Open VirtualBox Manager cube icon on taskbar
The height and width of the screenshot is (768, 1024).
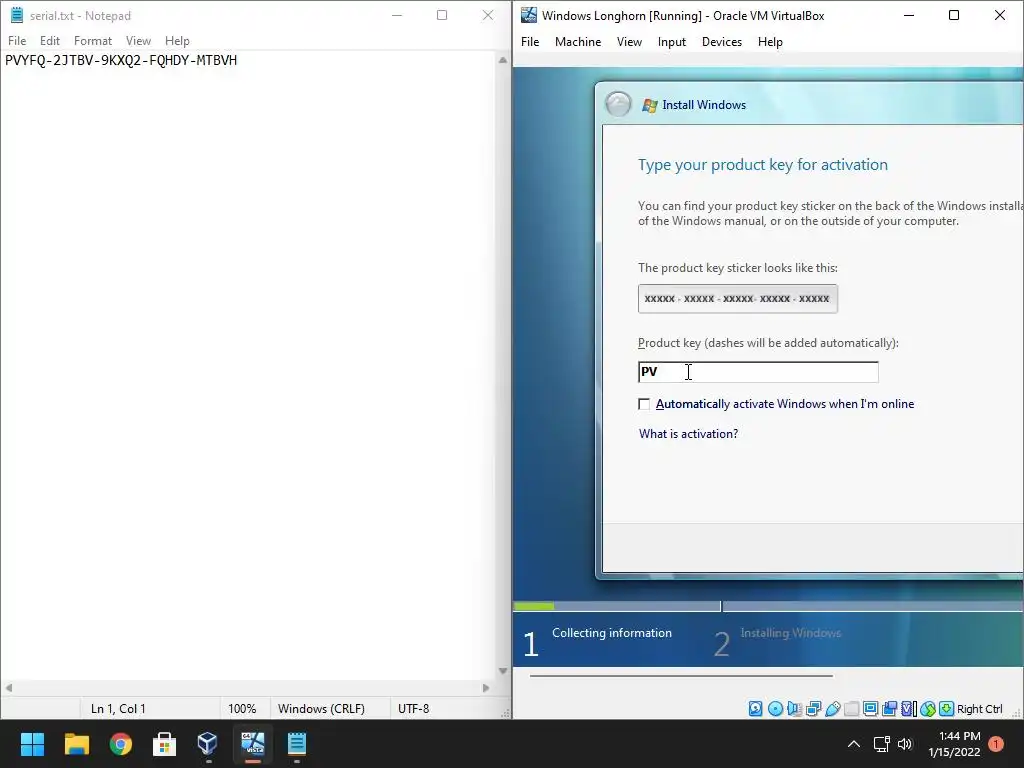[208, 743]
